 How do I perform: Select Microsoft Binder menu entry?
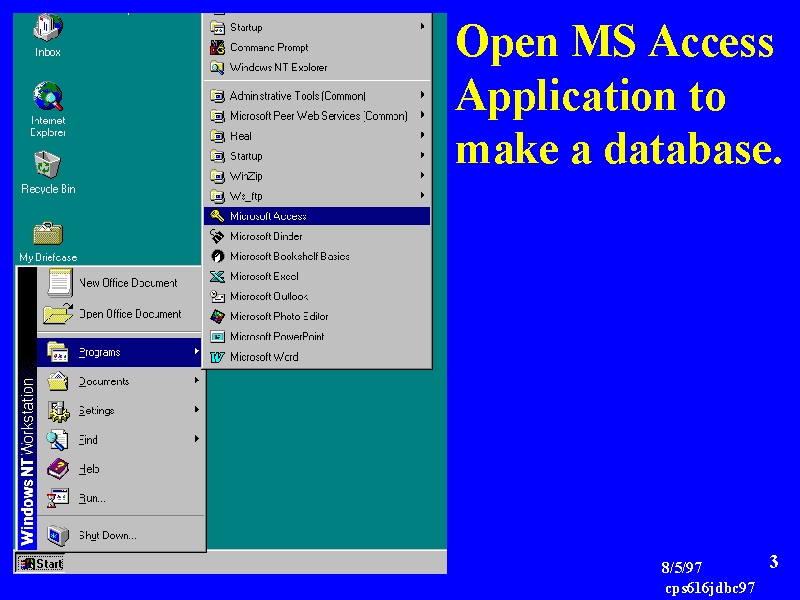317,236
